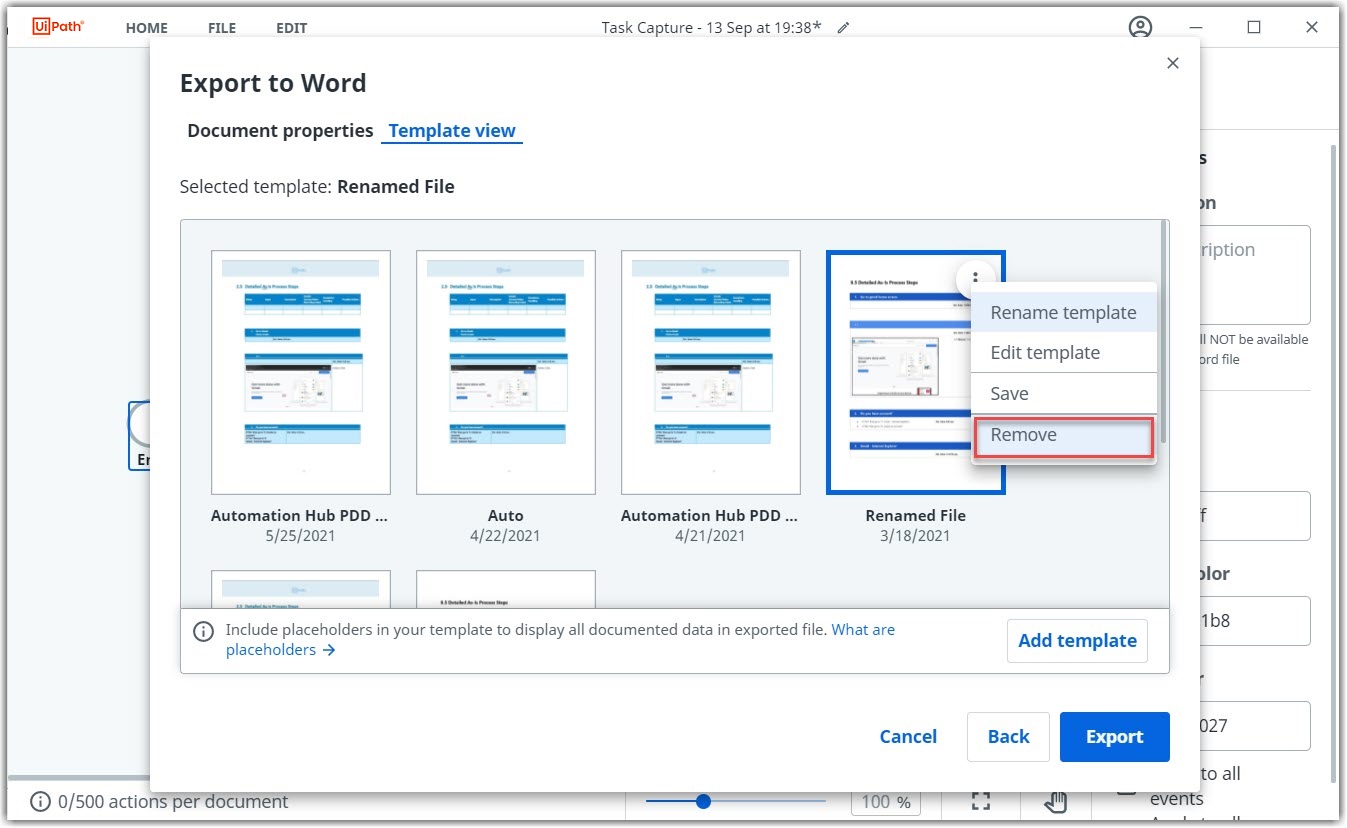The image size is (1347, 828).
Task: Click the fit-to-screen icon
Action: pyautogui.click(x=981, y=801)
